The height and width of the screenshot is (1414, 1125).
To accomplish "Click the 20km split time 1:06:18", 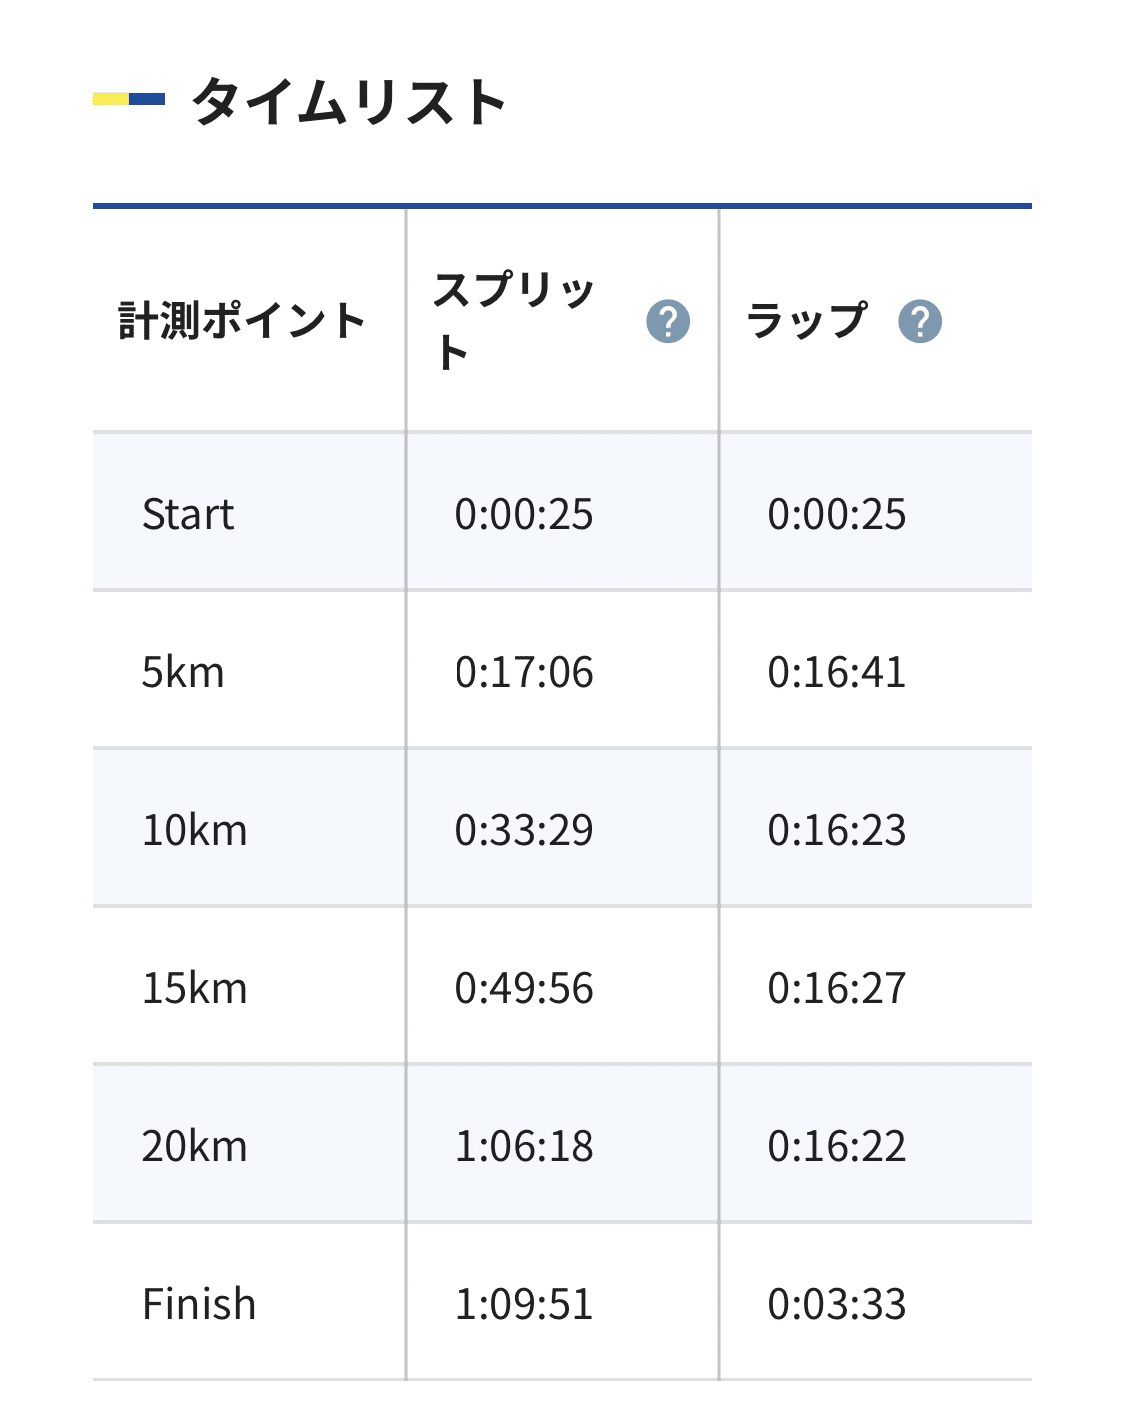I will [524, 1147].
